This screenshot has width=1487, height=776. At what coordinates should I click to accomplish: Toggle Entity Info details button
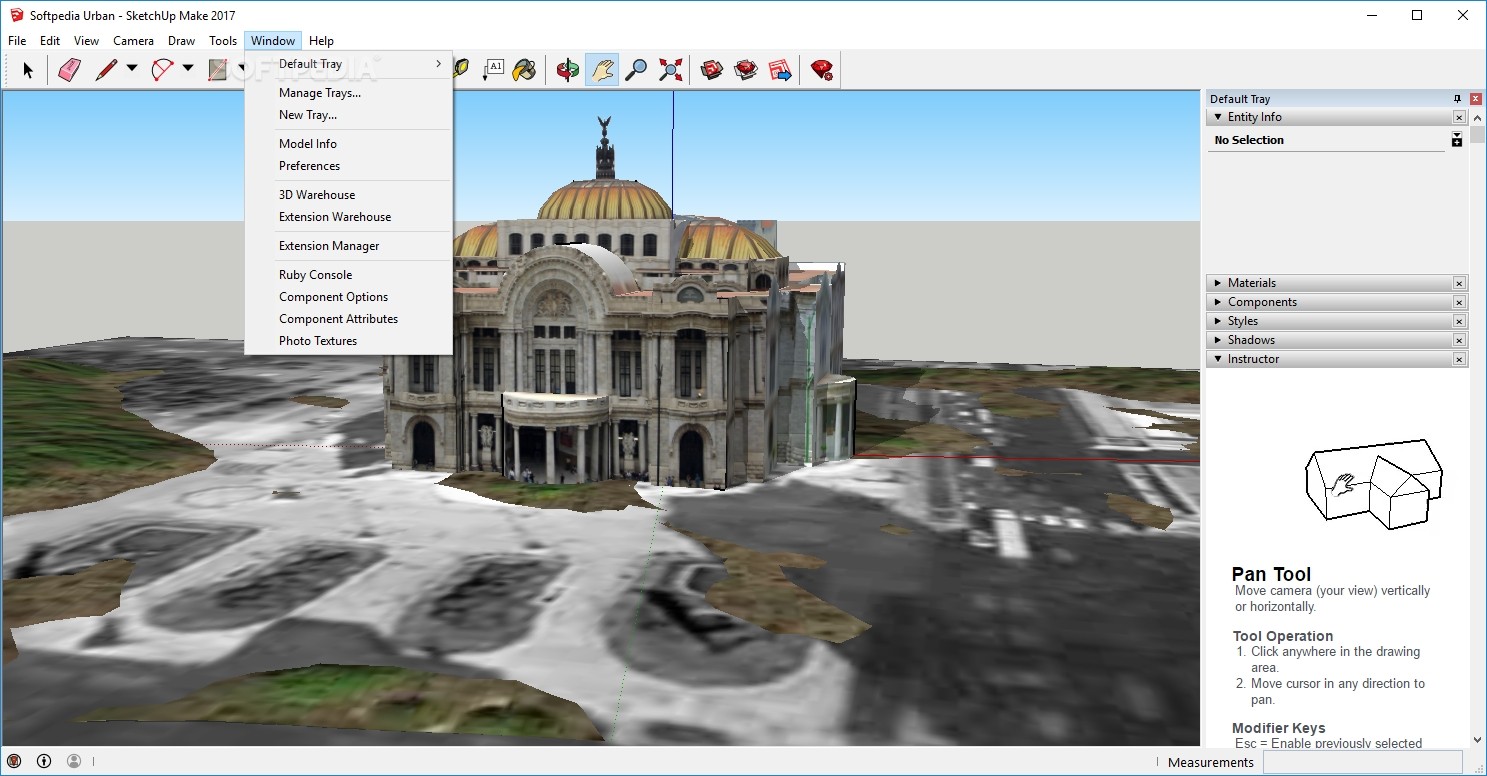pos(1457,140)
